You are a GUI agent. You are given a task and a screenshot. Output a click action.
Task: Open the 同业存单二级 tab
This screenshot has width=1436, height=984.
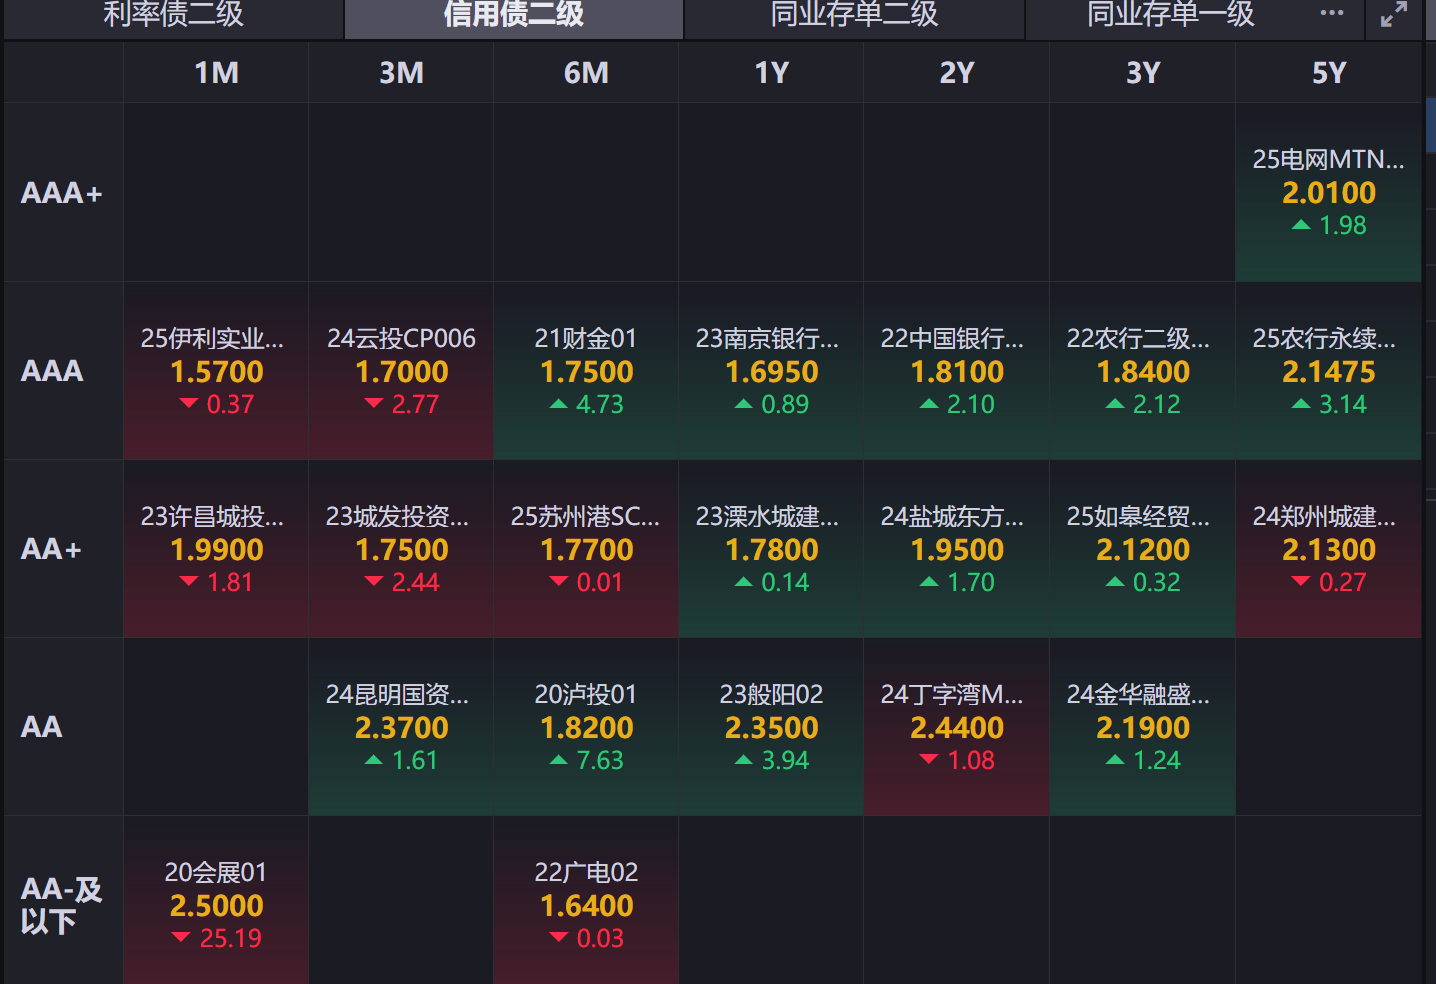tap(854, 14)
